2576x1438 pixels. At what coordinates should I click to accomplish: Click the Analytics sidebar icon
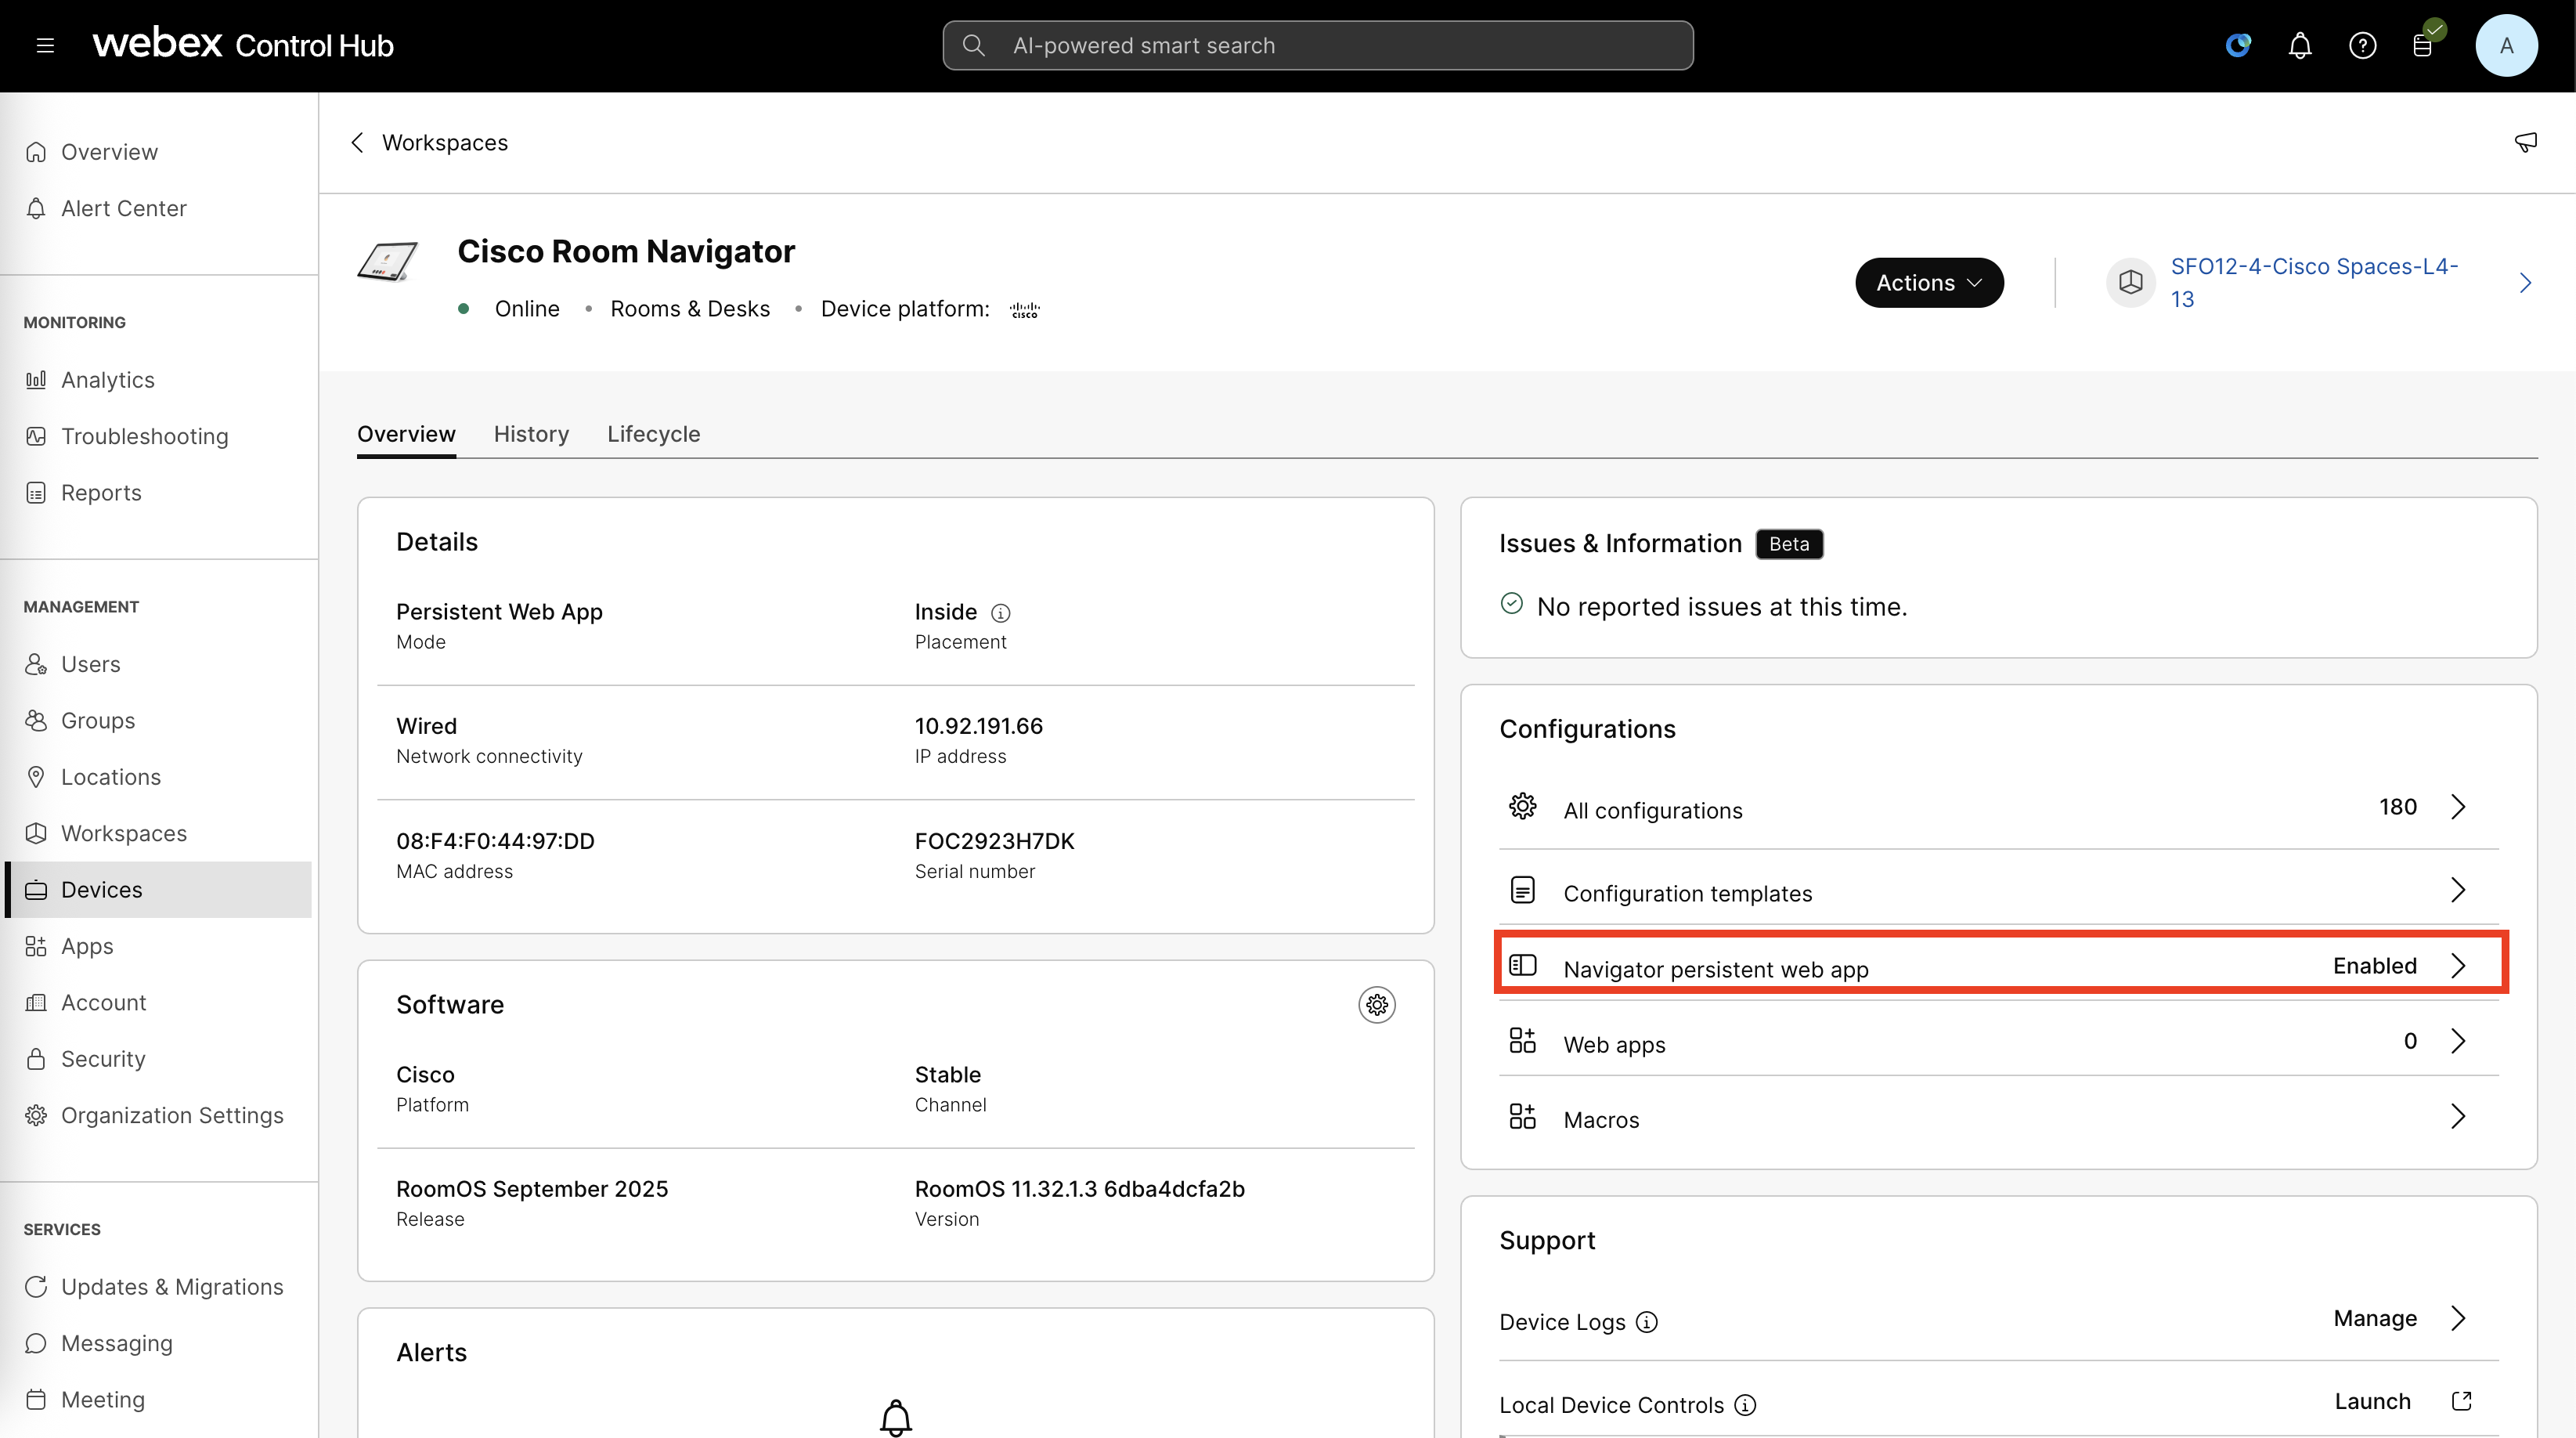pos(36,380)
